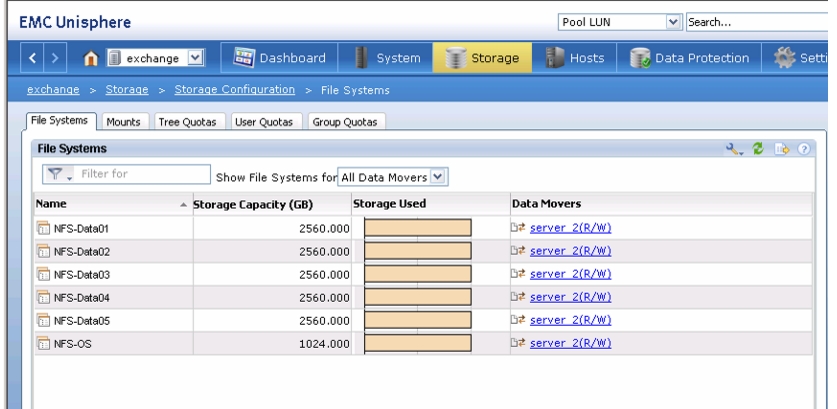This screenshot has width=837, height=409.
Task: Open server_2(R/W) link for NFS-OS
Action: tap(570, 343)
